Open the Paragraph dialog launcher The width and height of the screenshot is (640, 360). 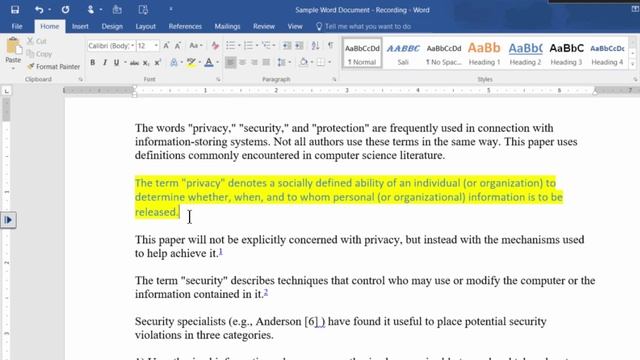334,79
